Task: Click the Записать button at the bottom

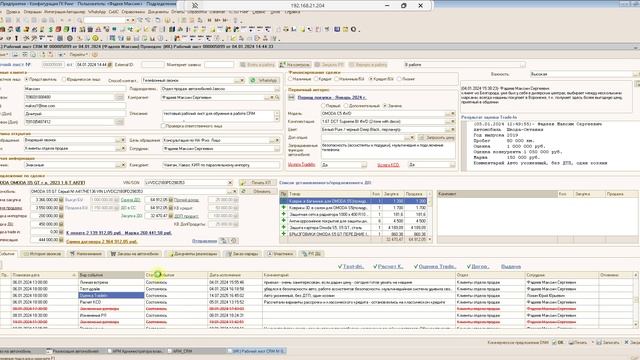Action: (x=608, y=342)
